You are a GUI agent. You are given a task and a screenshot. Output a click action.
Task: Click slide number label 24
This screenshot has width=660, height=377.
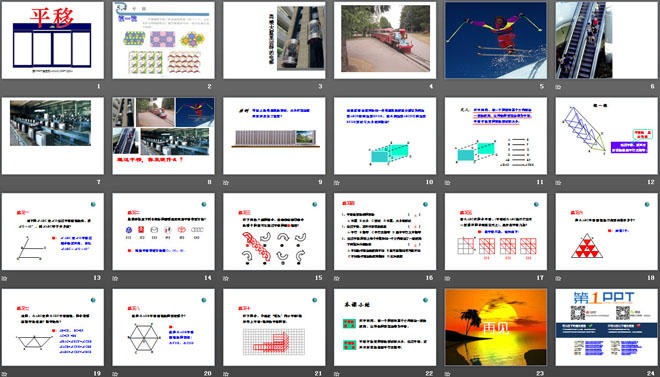(651, 373)
